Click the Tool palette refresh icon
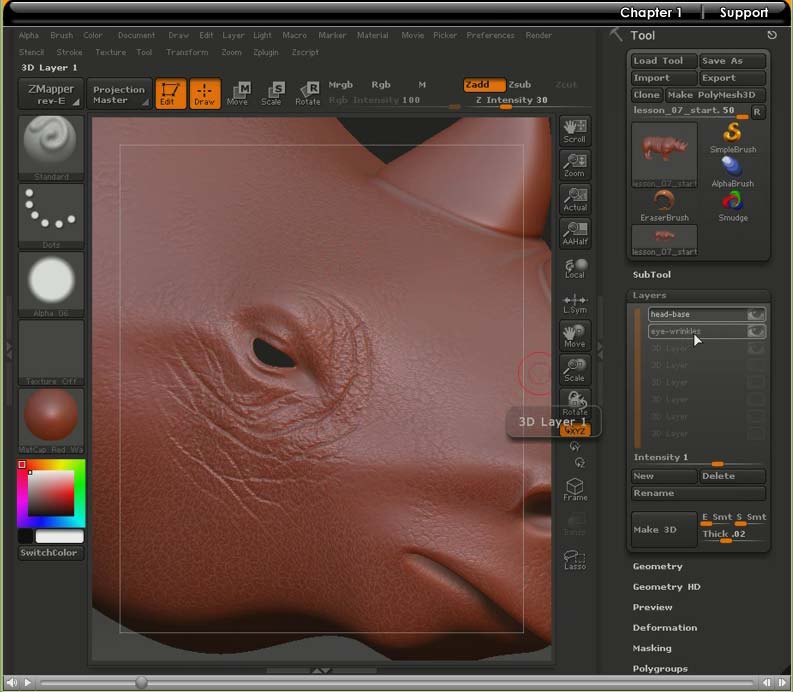 tap(772, 35)
